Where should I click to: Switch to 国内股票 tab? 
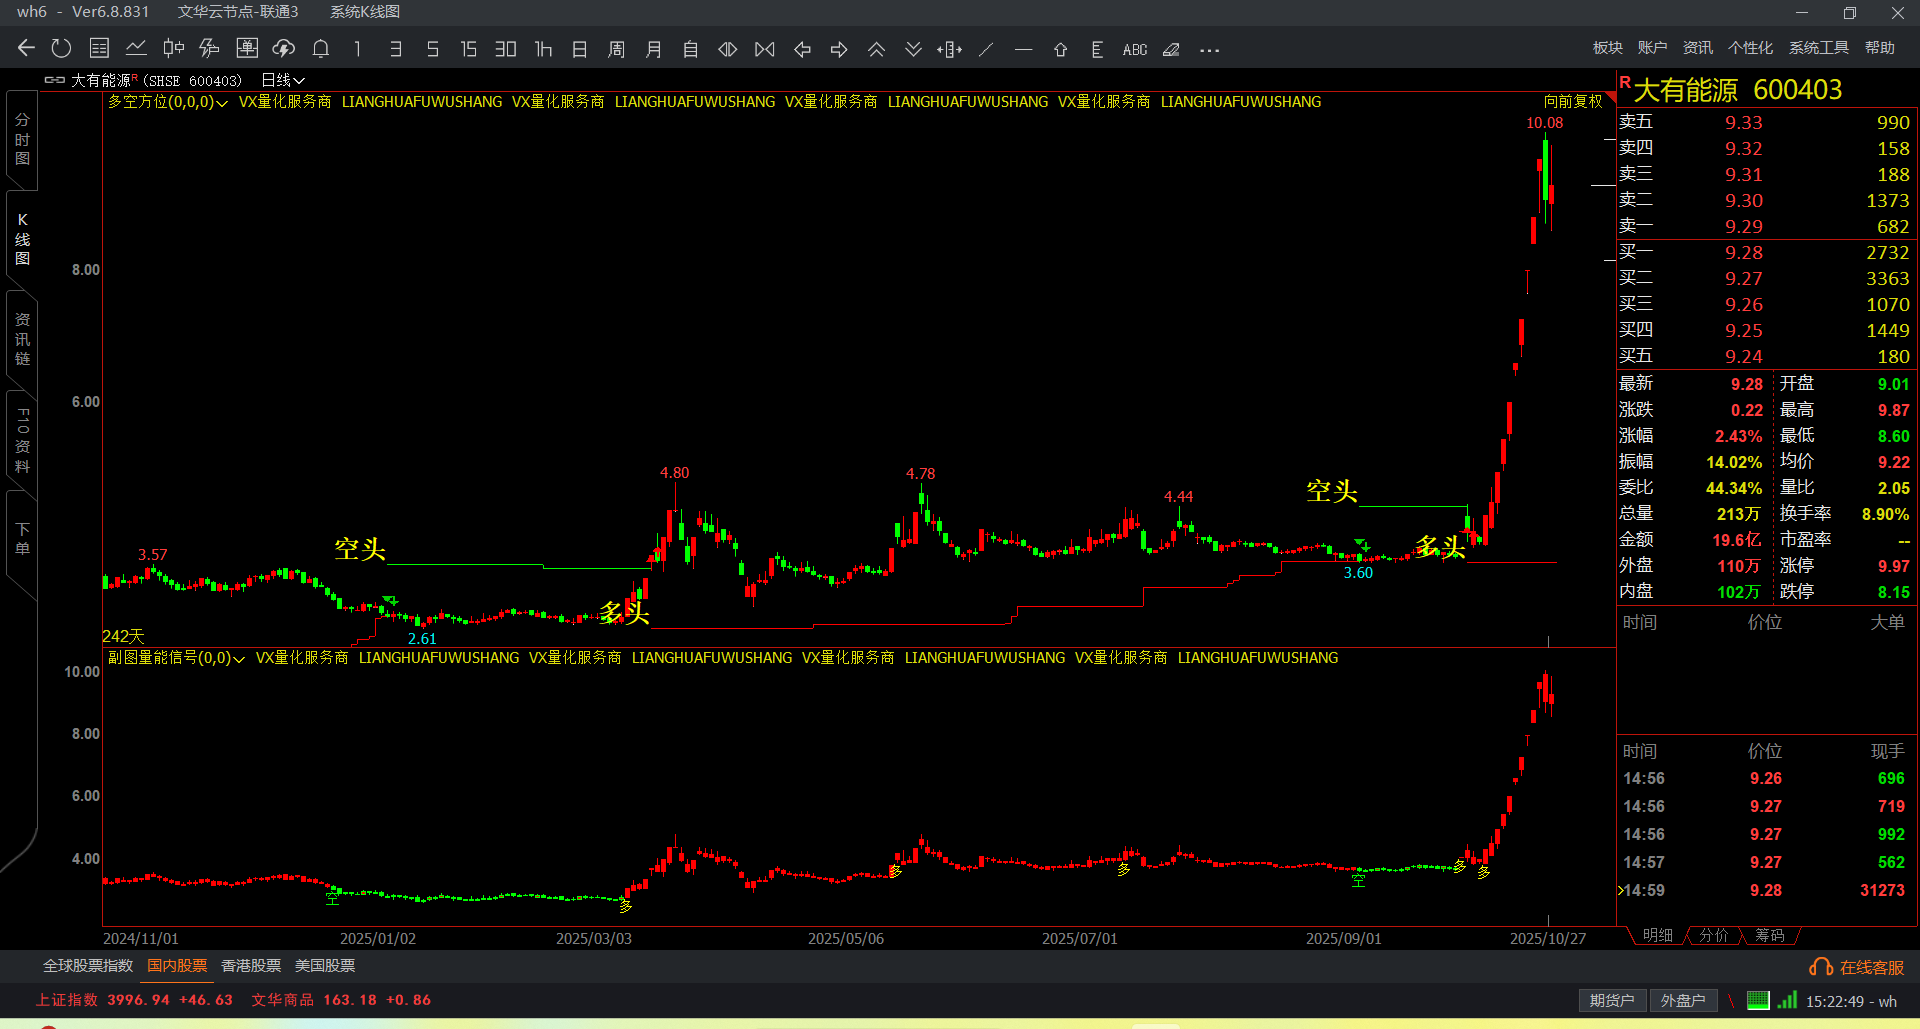[x=177, y=966]
